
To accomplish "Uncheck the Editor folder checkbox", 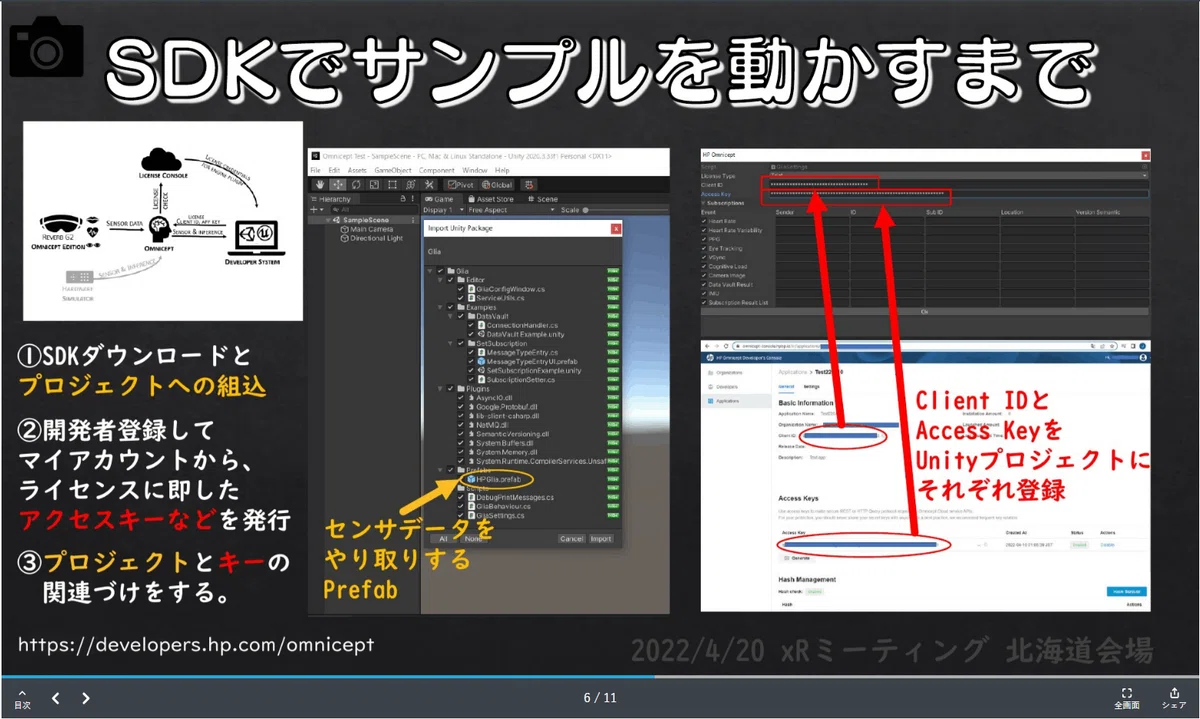I will pyautogui.click(x=450, y=280).
